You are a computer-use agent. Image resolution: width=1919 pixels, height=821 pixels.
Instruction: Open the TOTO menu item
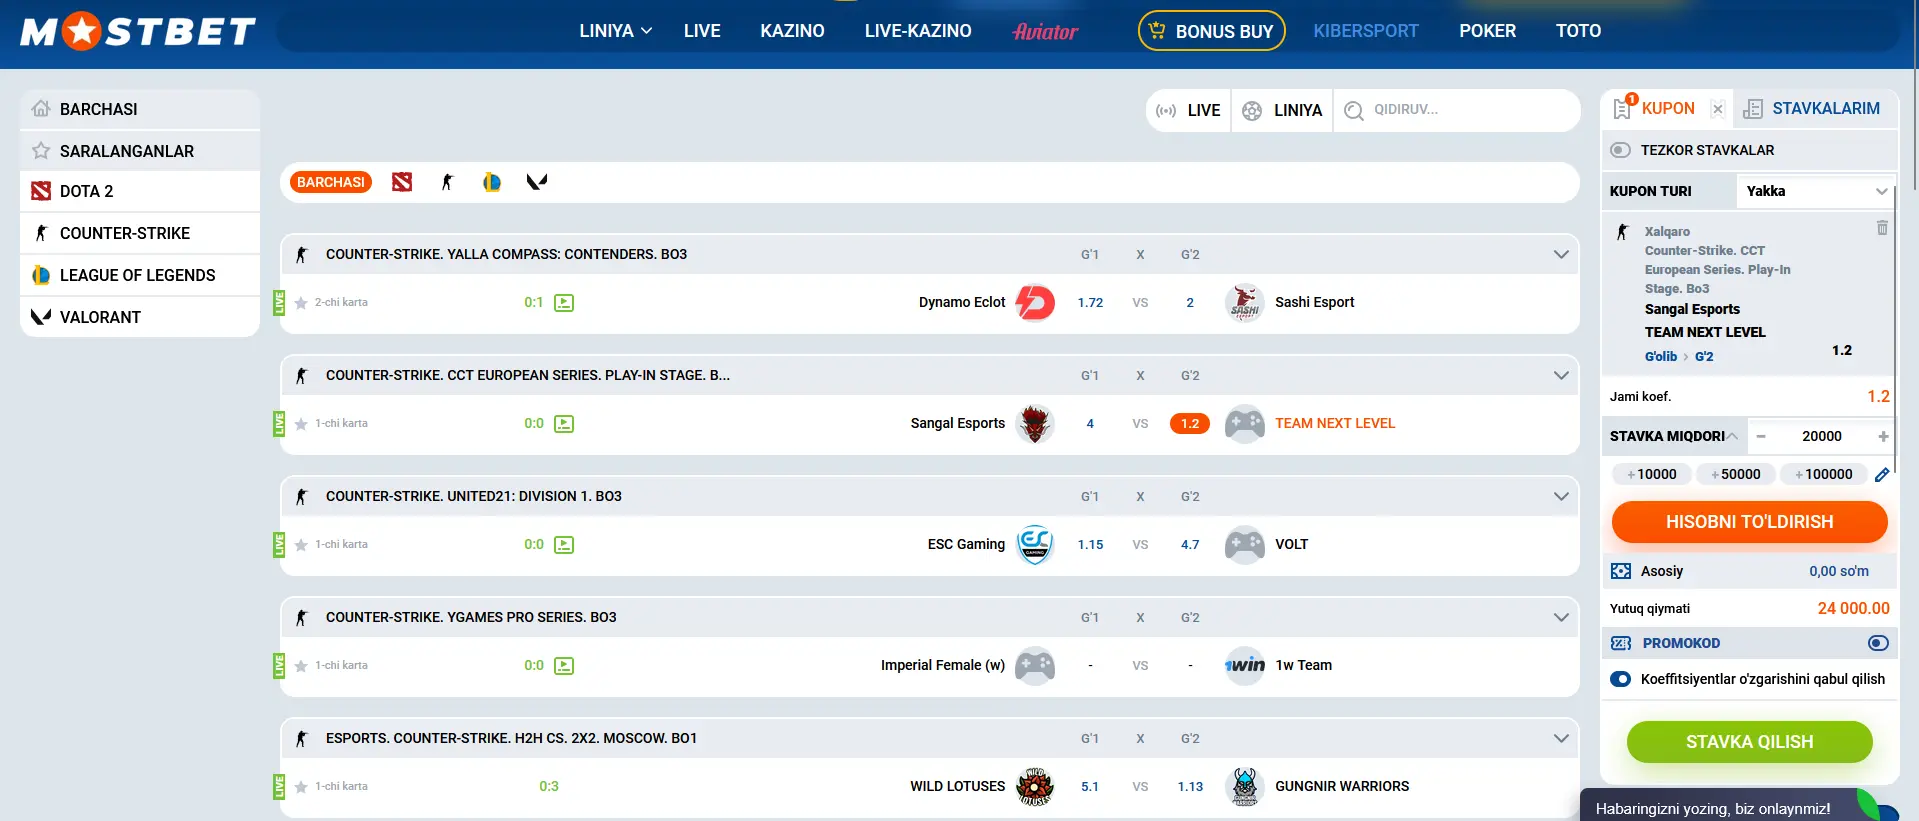tap(1578, 31)
